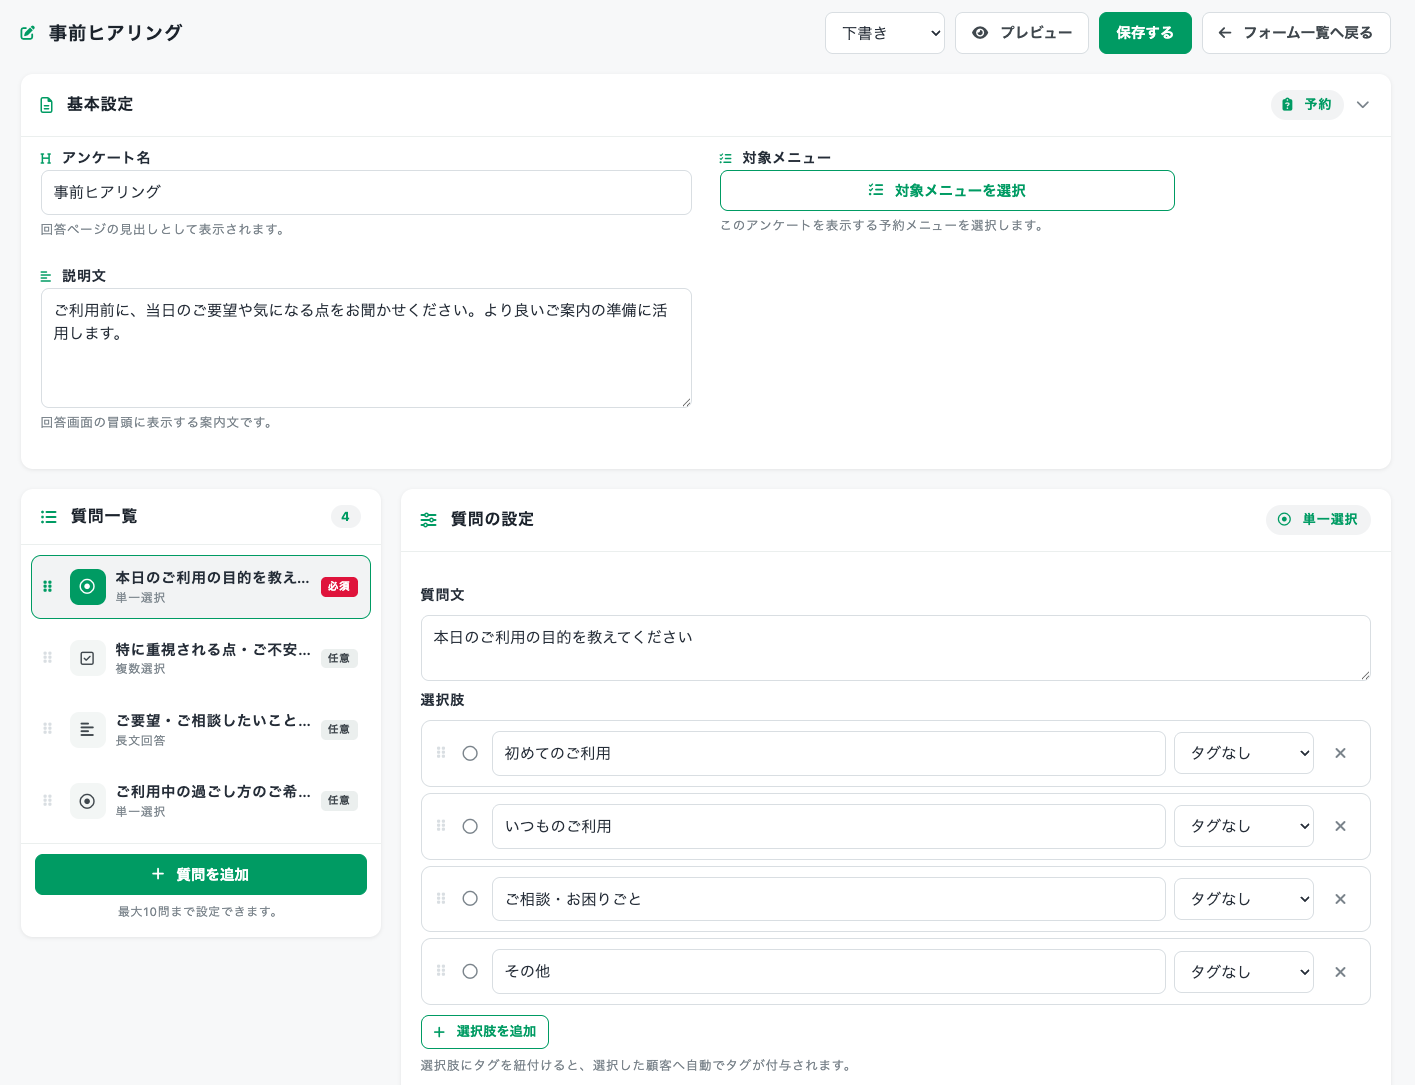1415x1085 pixels.
Task: Open the 下書き status dropdown
Action: tap(885, 33)
